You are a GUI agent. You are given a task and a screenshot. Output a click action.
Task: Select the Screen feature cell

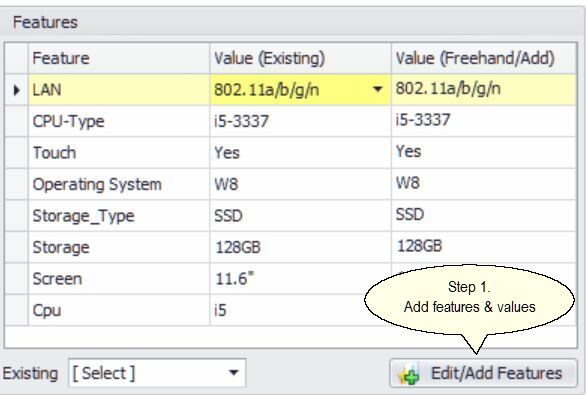(119, 279)
